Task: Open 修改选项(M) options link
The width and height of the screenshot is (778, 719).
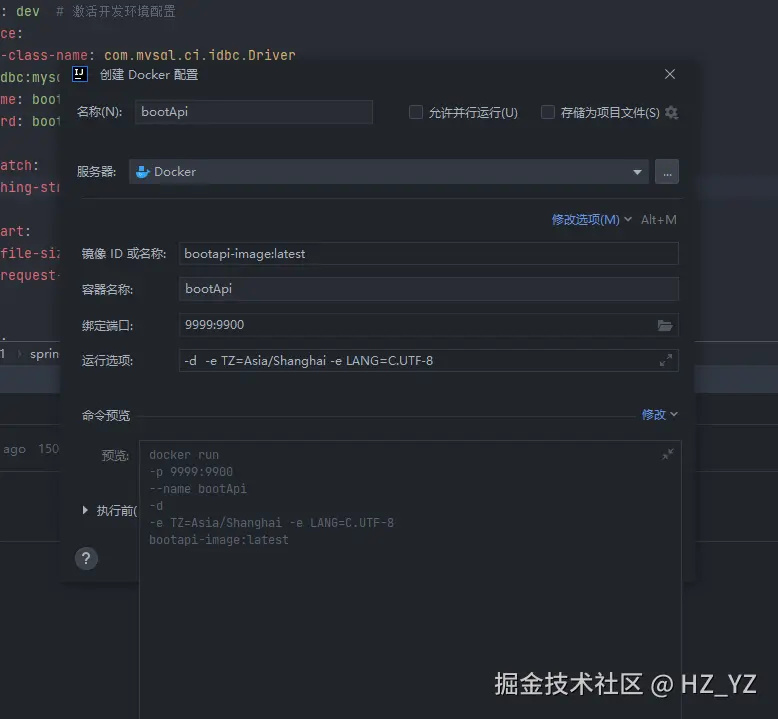Action: click(585, 220)
